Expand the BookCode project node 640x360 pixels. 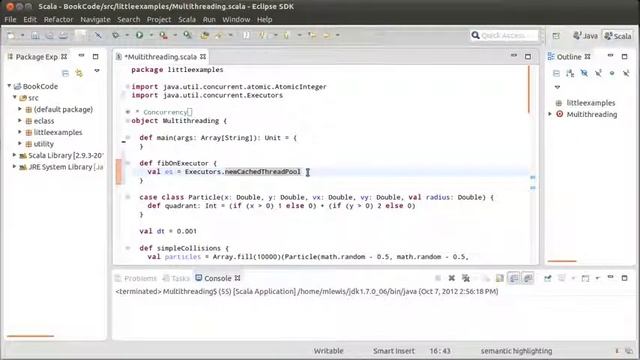(9, 86)
